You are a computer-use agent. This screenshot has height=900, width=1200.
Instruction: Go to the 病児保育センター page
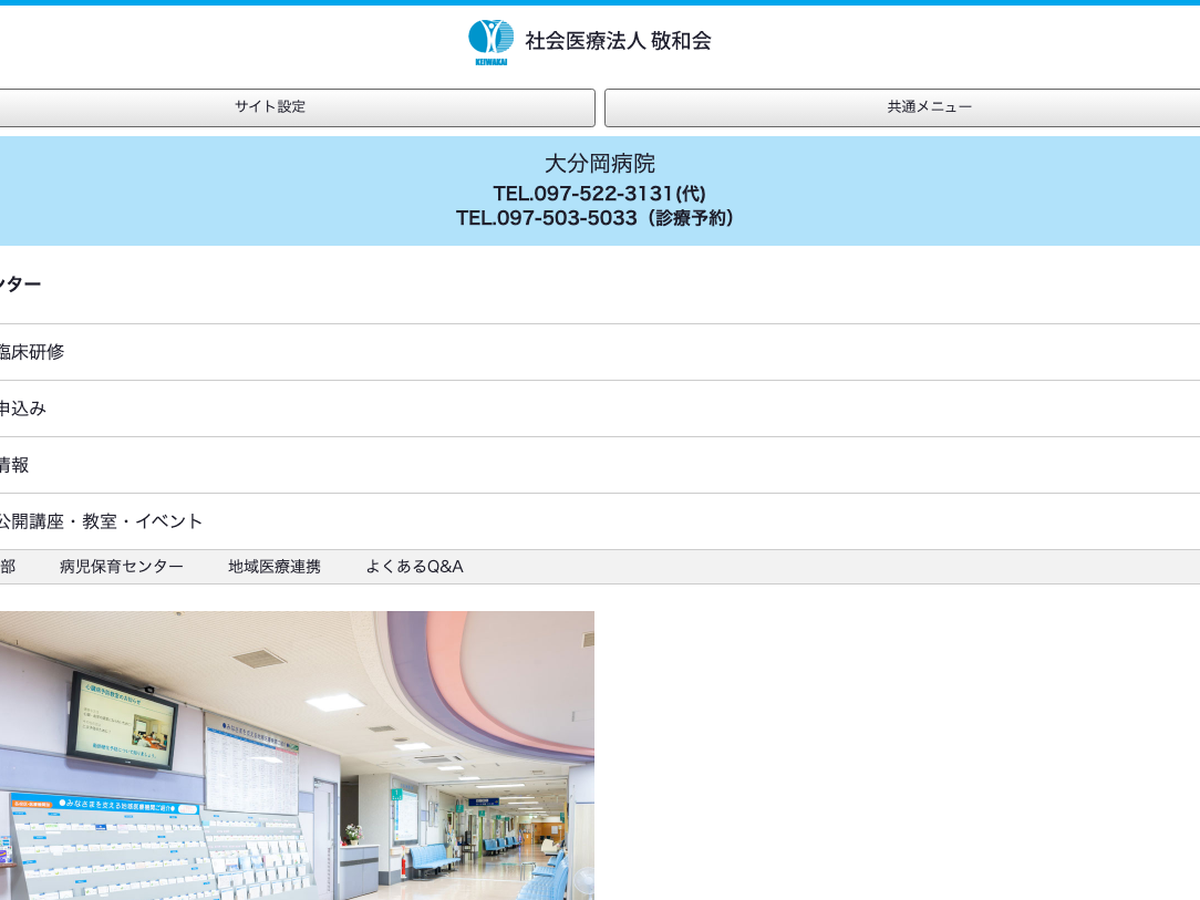[121, 567]
